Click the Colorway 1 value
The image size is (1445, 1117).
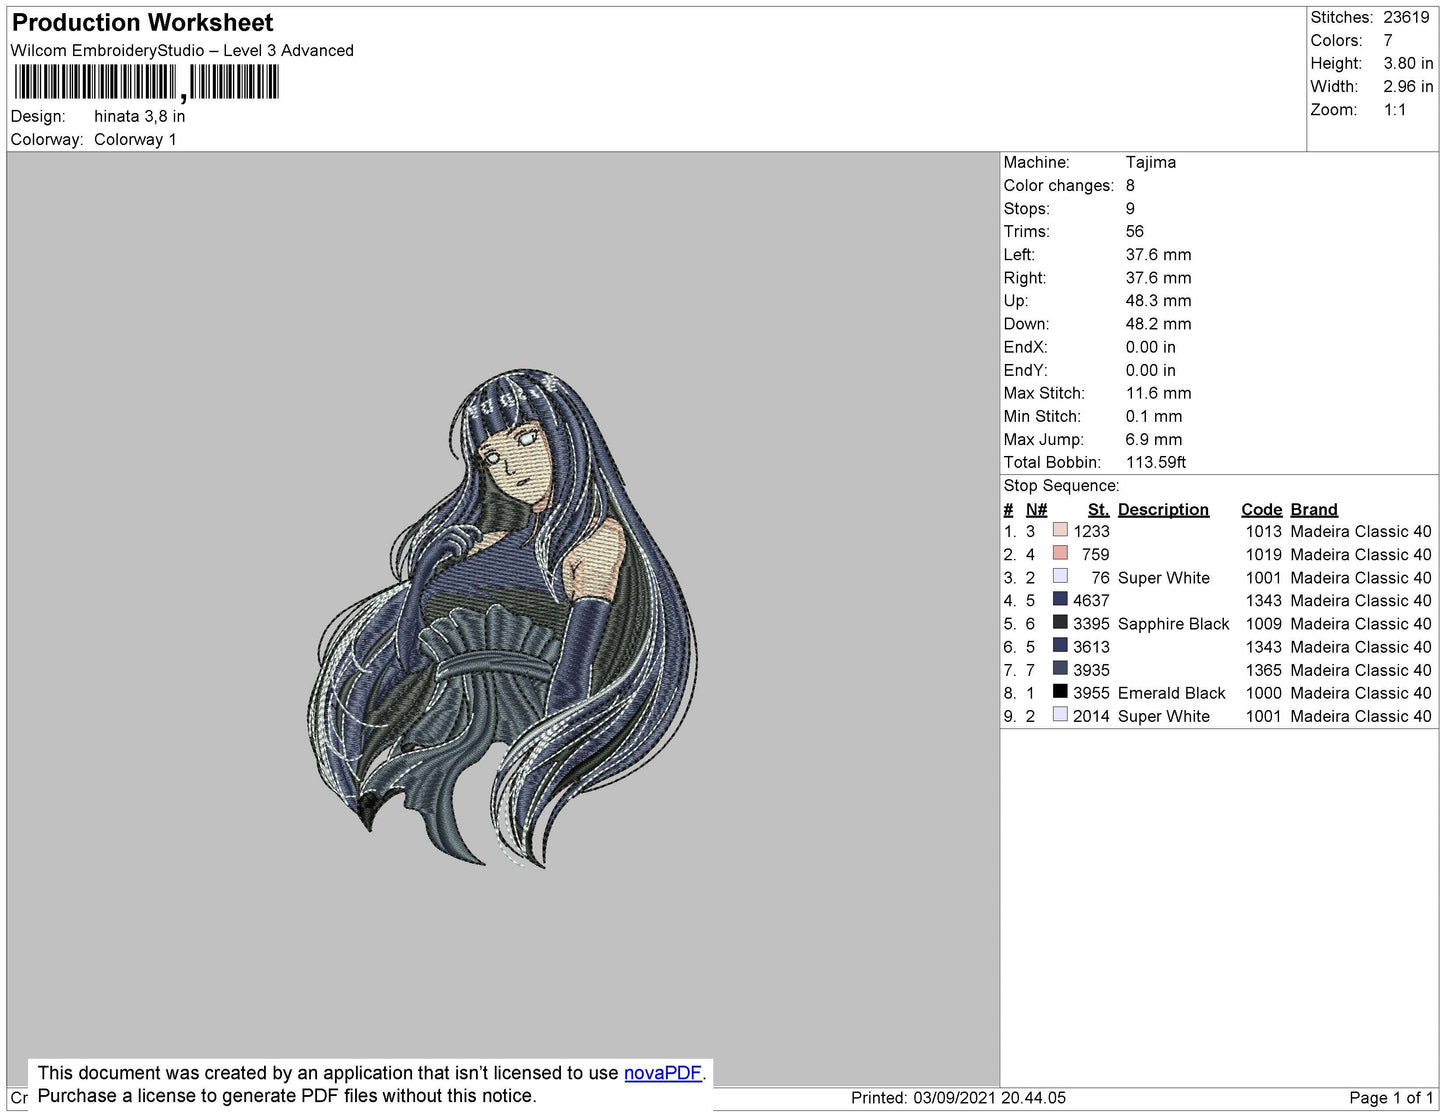click(x=135, y=139)
